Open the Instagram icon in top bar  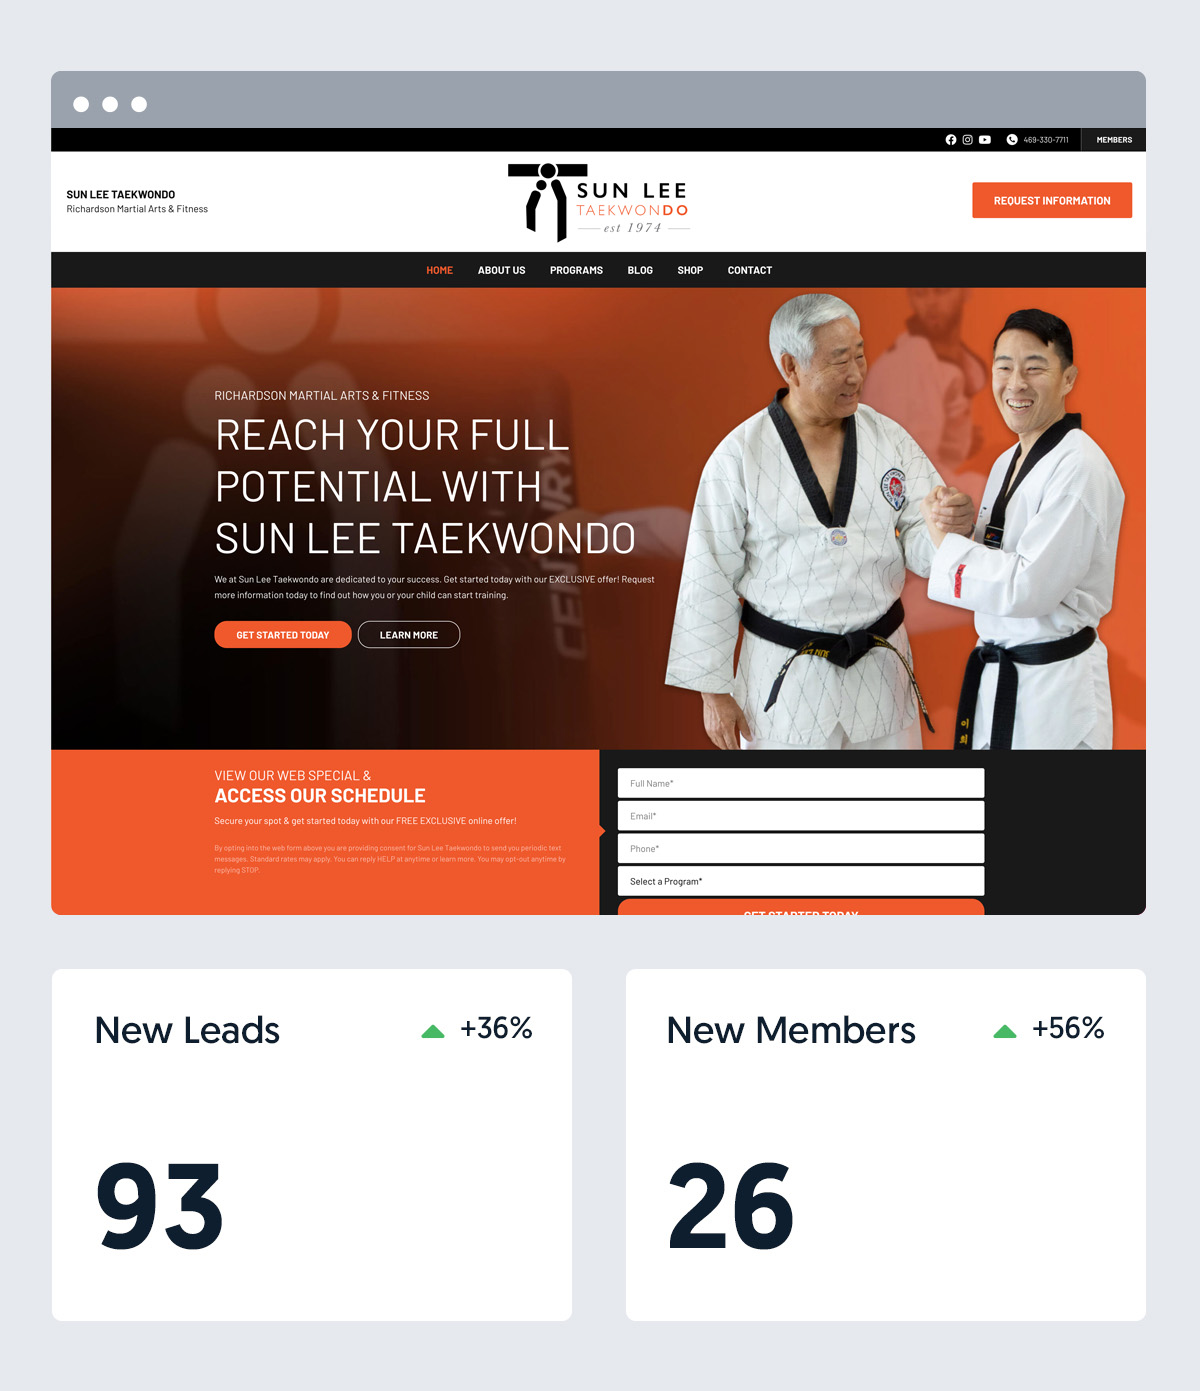tap(967, 140)
